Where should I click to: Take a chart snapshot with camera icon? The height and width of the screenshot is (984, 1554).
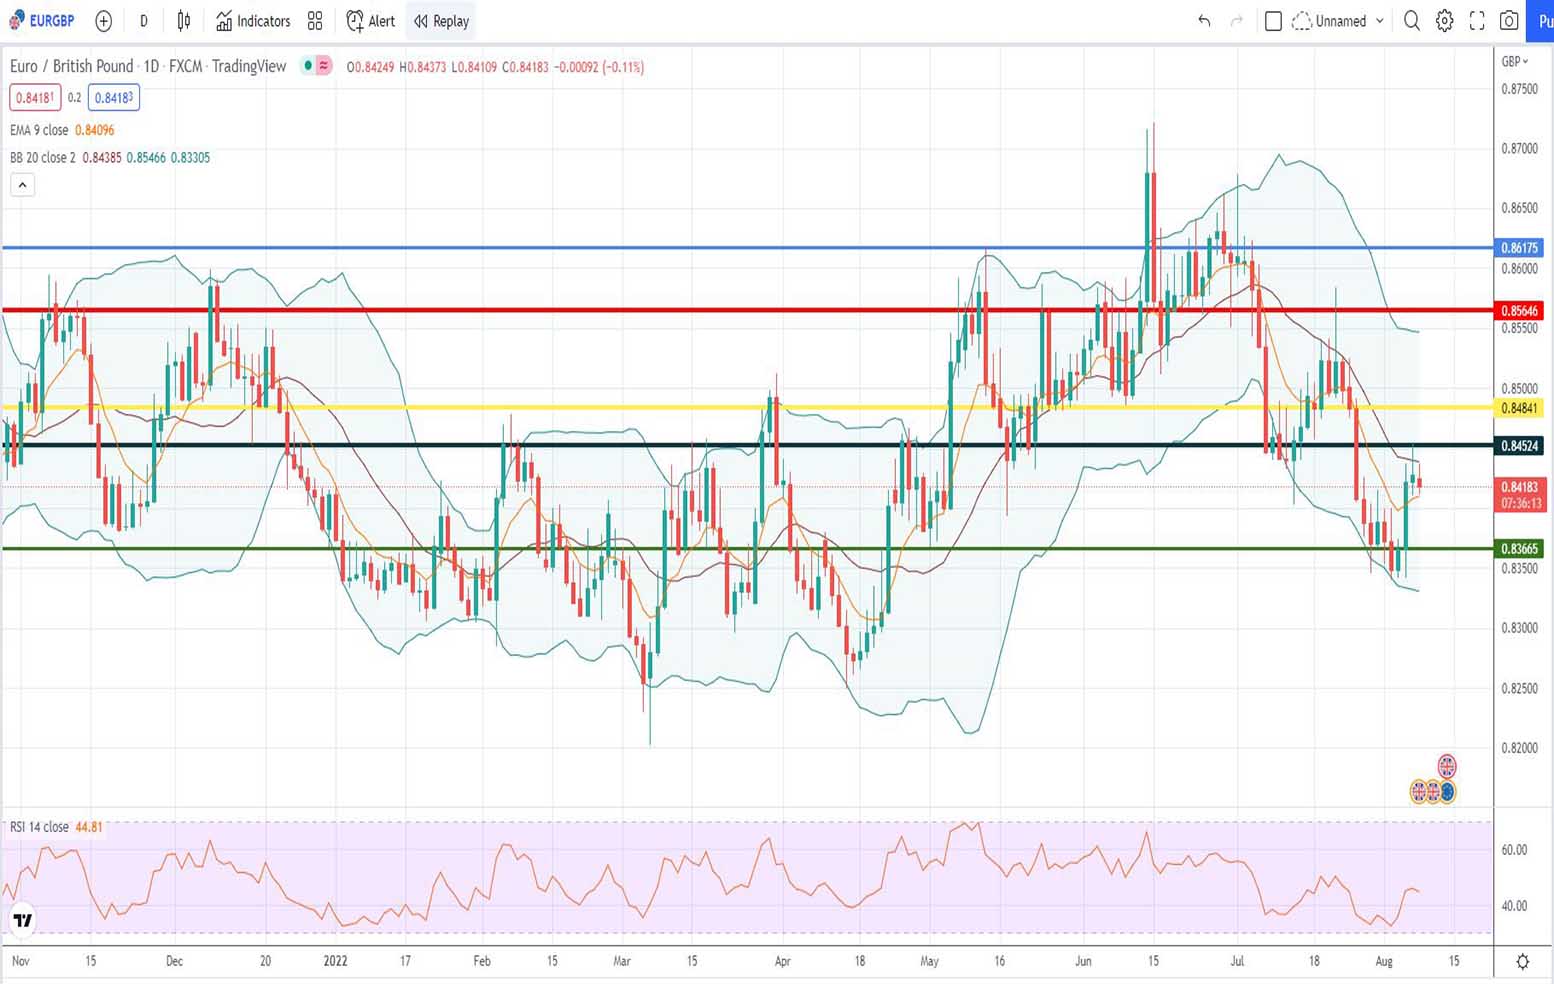pyautogui.click(x=1509, y=21)
